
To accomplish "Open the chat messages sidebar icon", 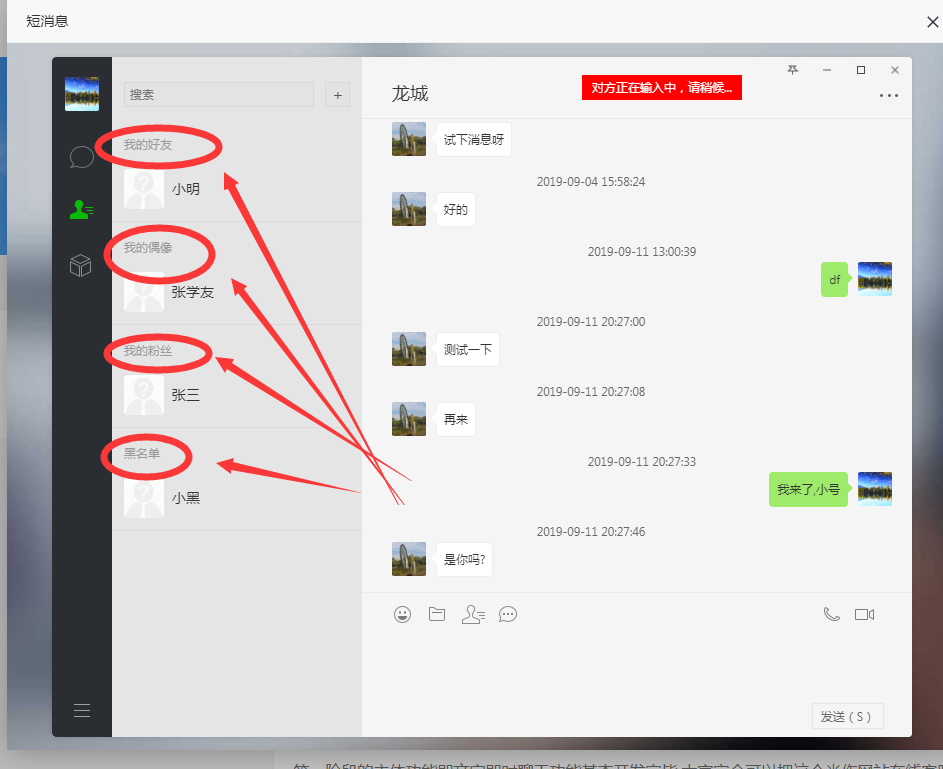I will point(81,157).
